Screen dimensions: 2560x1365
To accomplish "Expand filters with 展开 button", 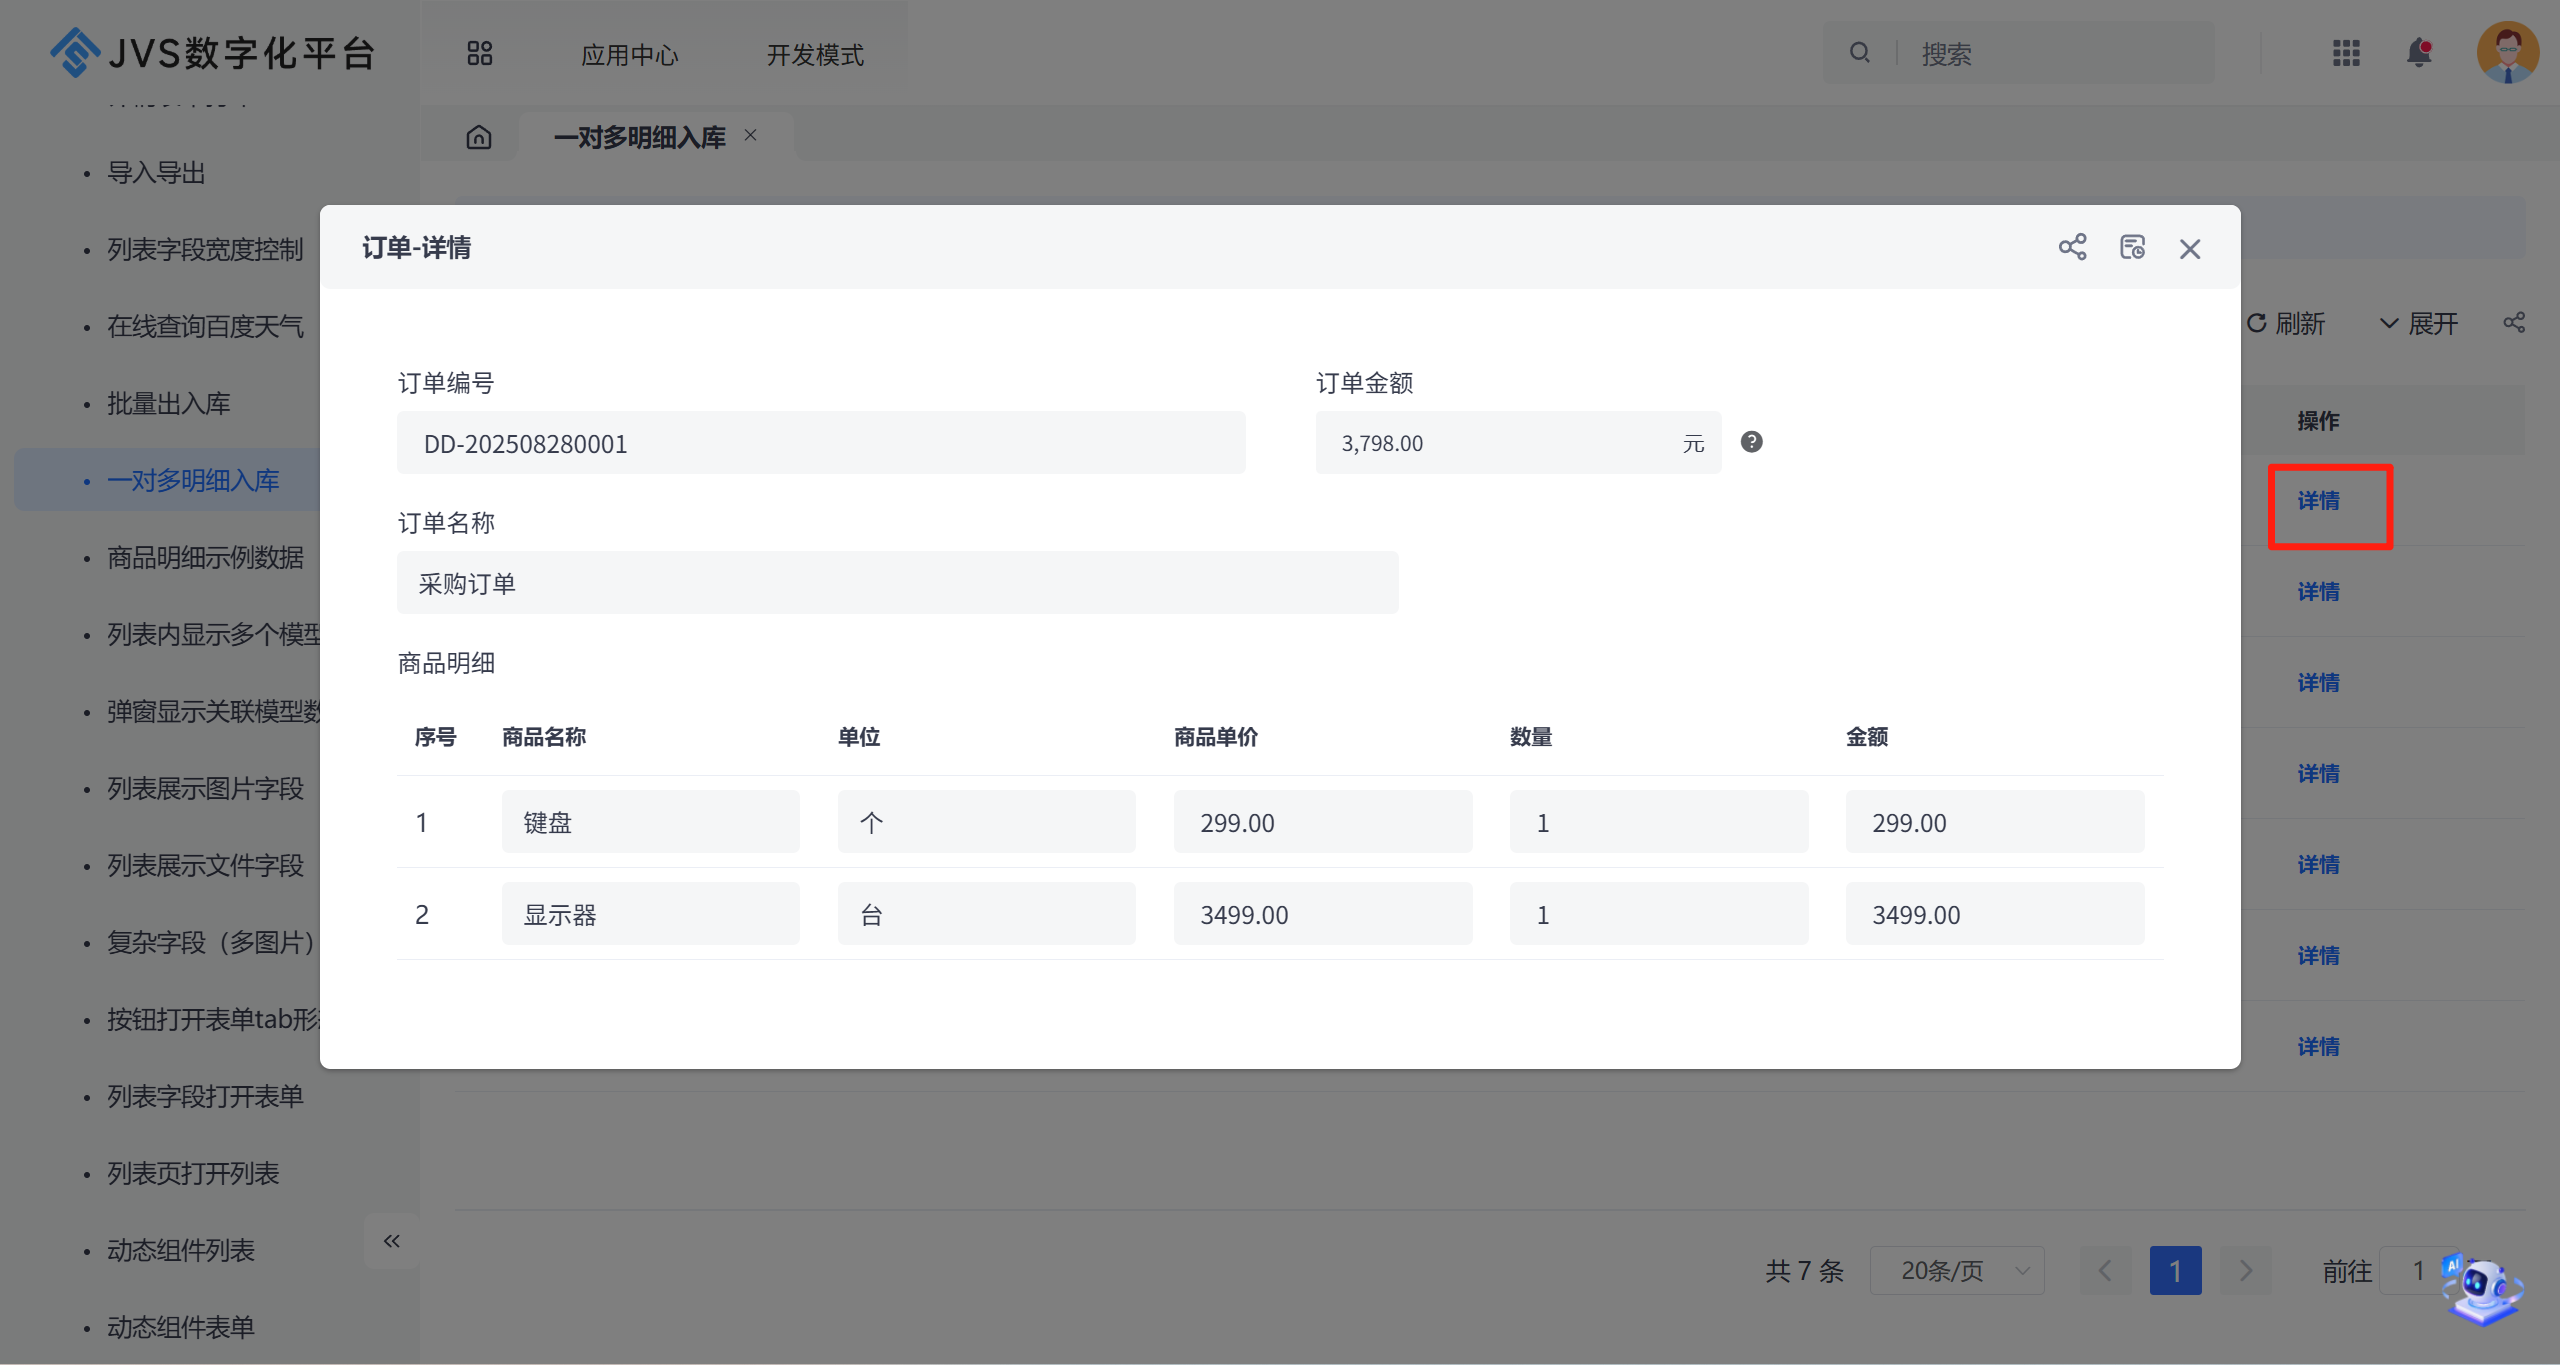I will pos(2419,324).
